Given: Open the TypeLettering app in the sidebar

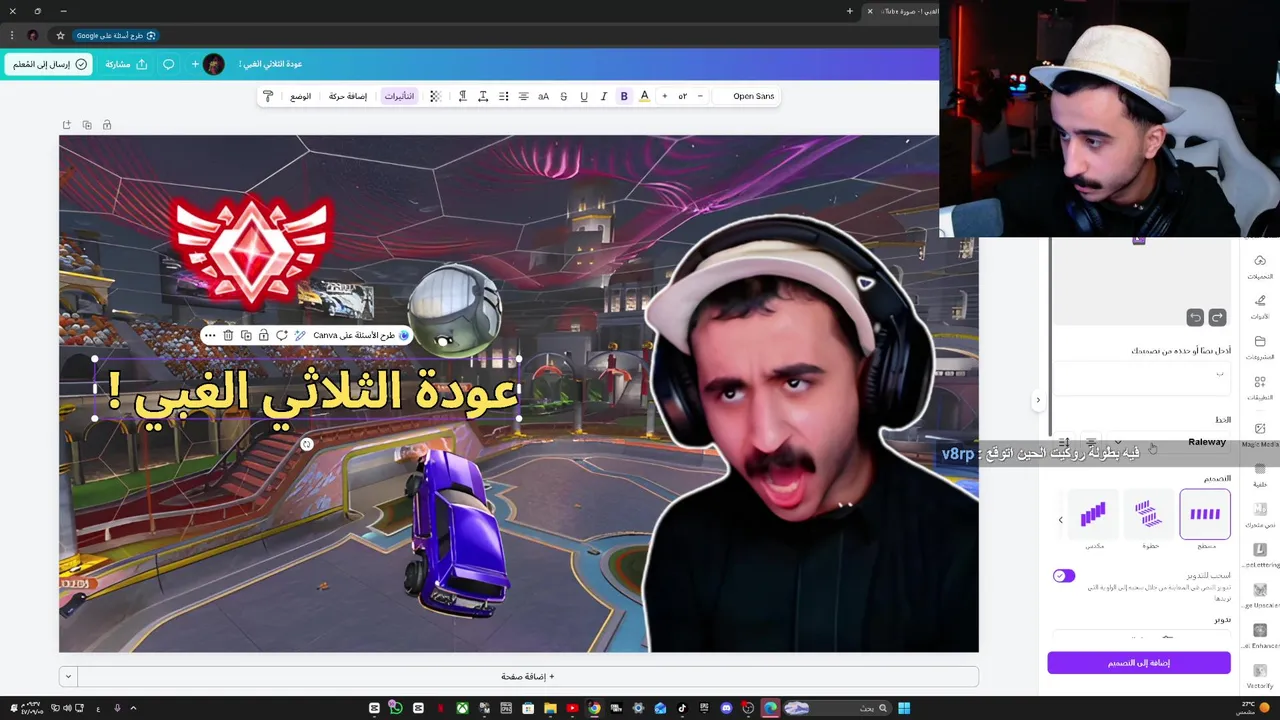Looking at the screenshot, I should click(1260, 555).
